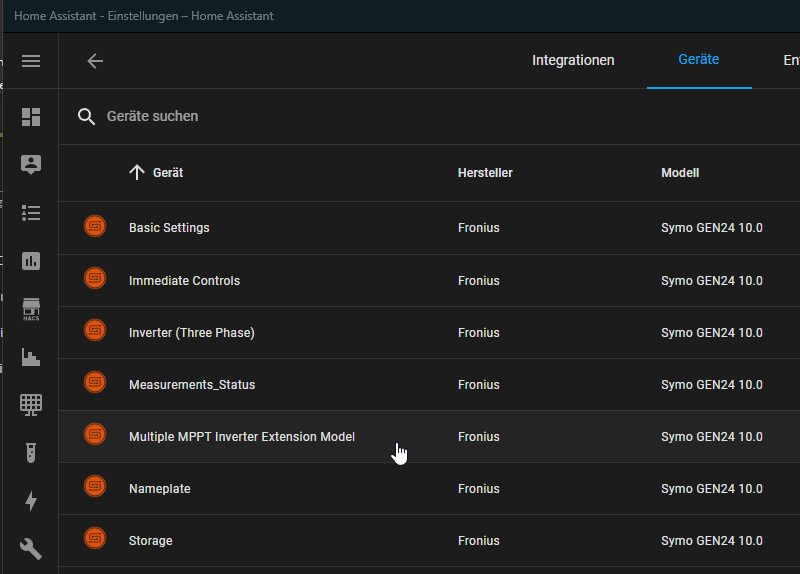Open the HACS store icon
This screenshot has width=800, height=574.
point(31,309)
